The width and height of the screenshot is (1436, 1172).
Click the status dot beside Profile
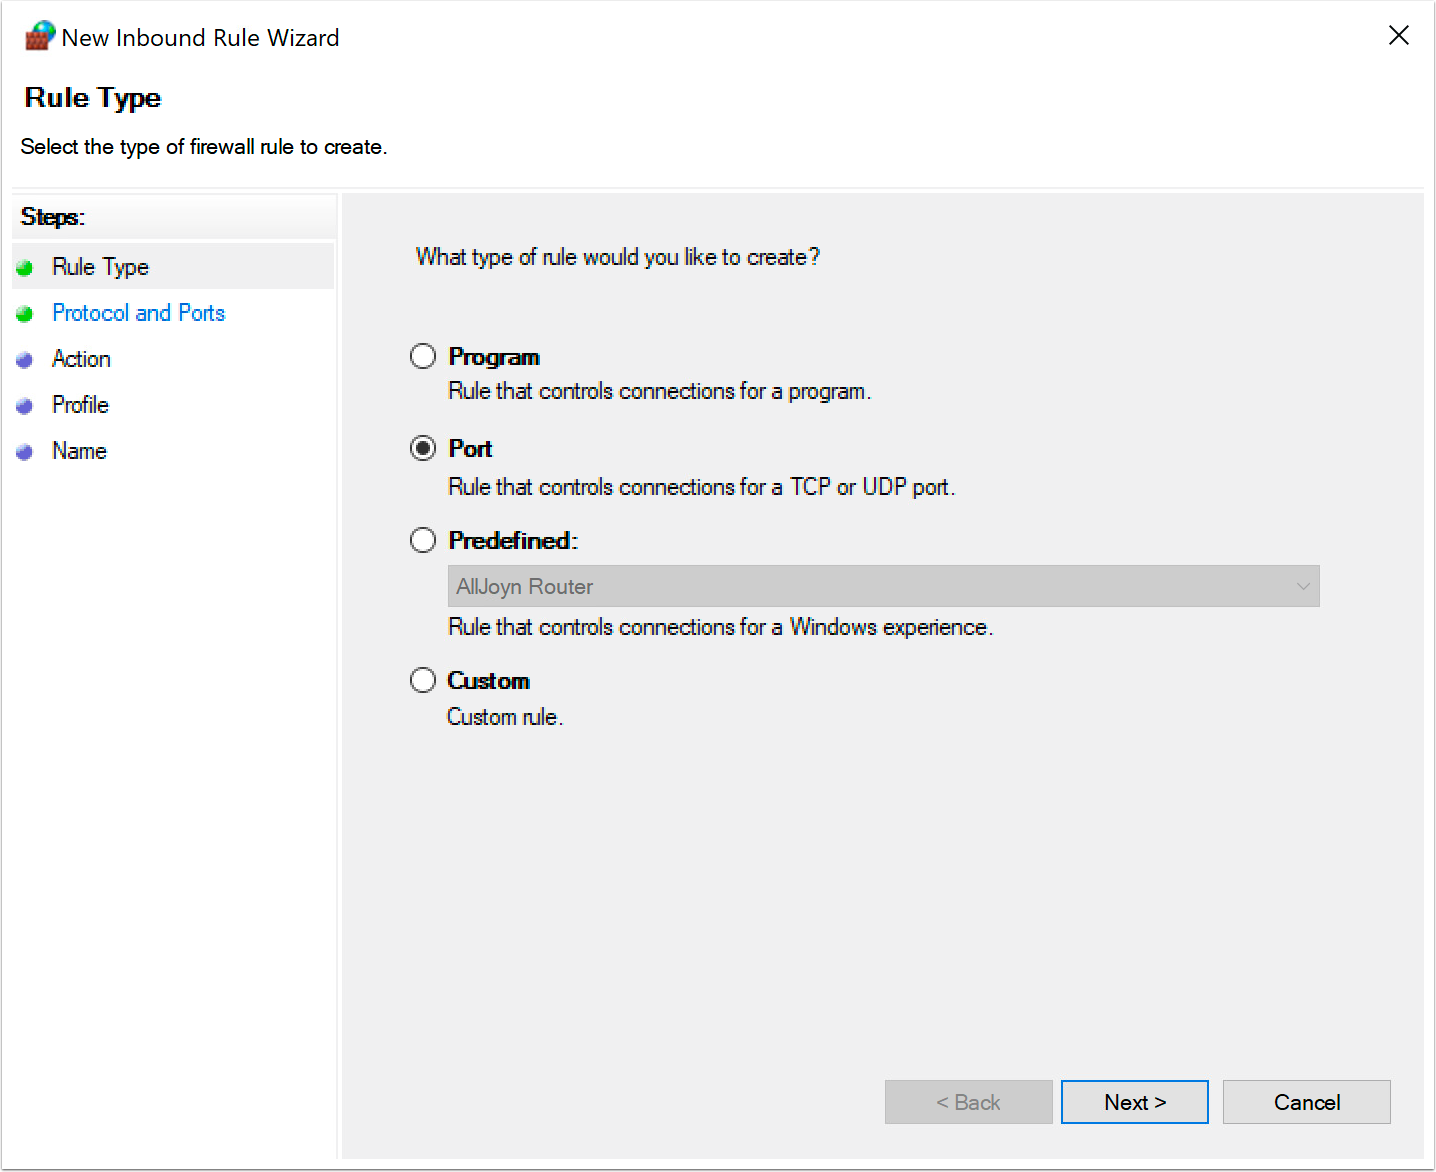(25, 405)
